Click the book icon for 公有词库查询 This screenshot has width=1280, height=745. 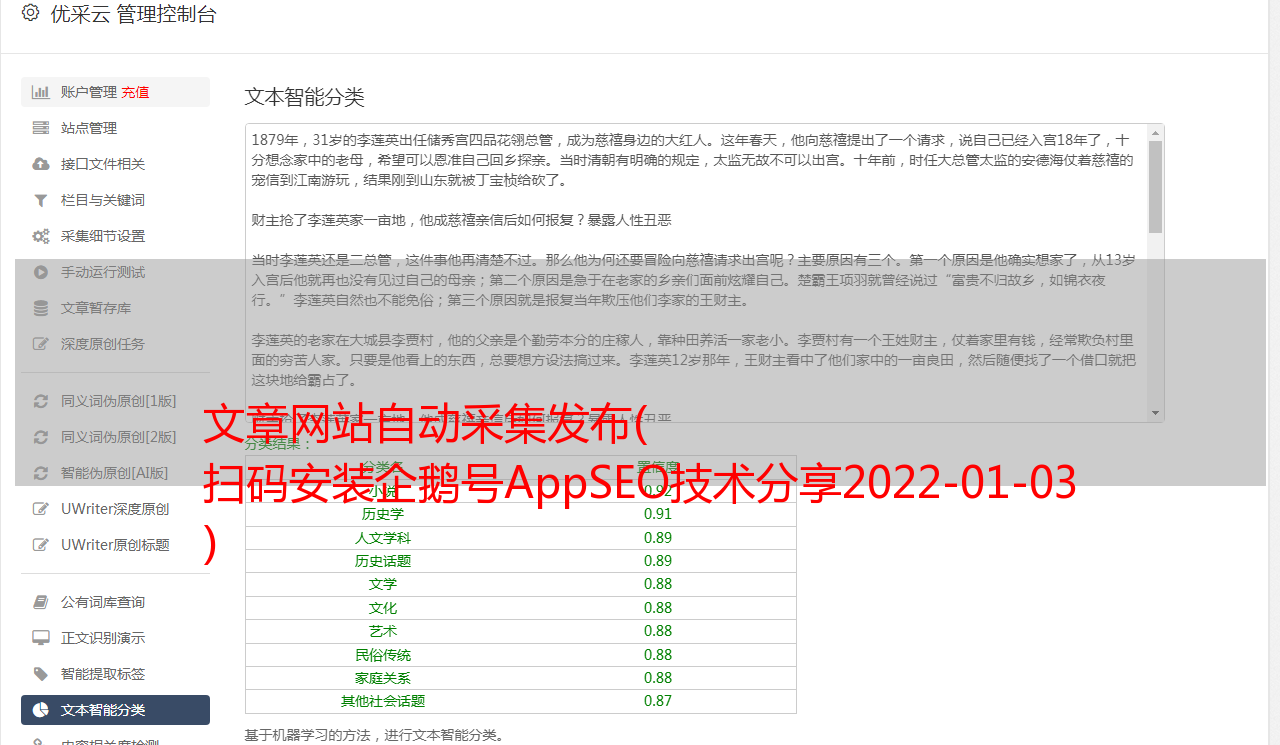tap(41, 602)
